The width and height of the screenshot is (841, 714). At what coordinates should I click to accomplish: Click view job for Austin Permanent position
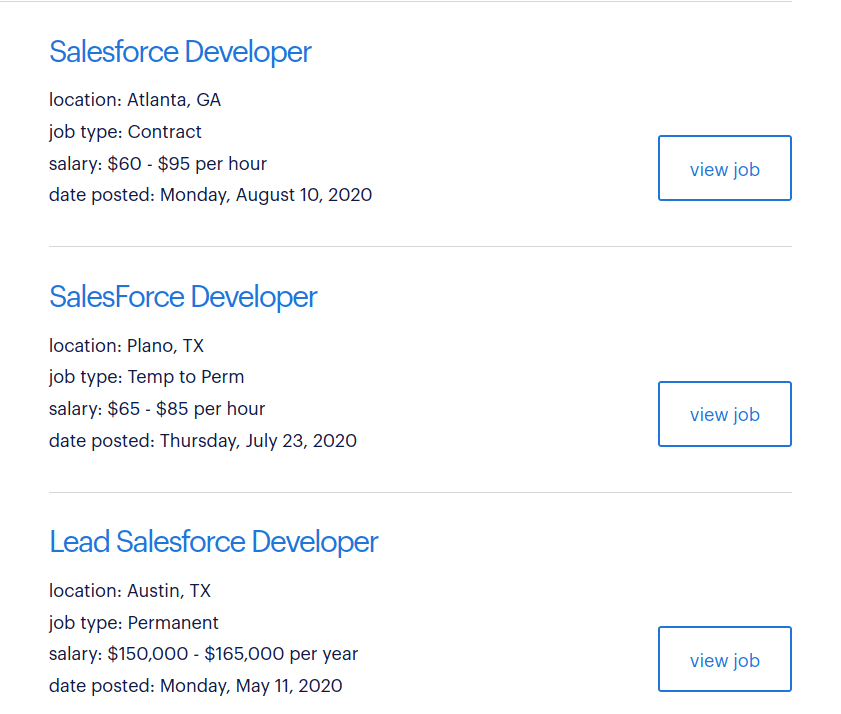(x=725, y=659)
